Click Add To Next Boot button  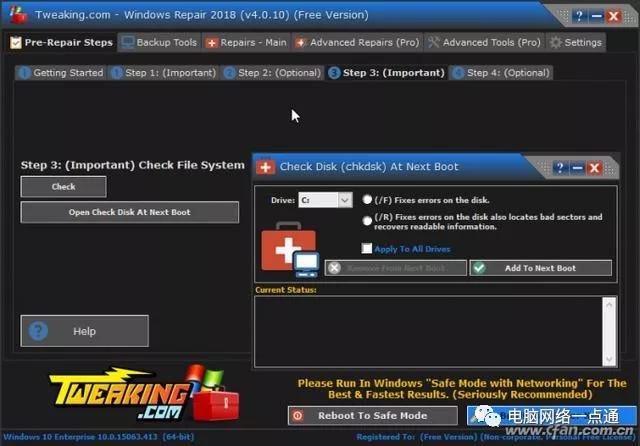[x=540, y=268]
